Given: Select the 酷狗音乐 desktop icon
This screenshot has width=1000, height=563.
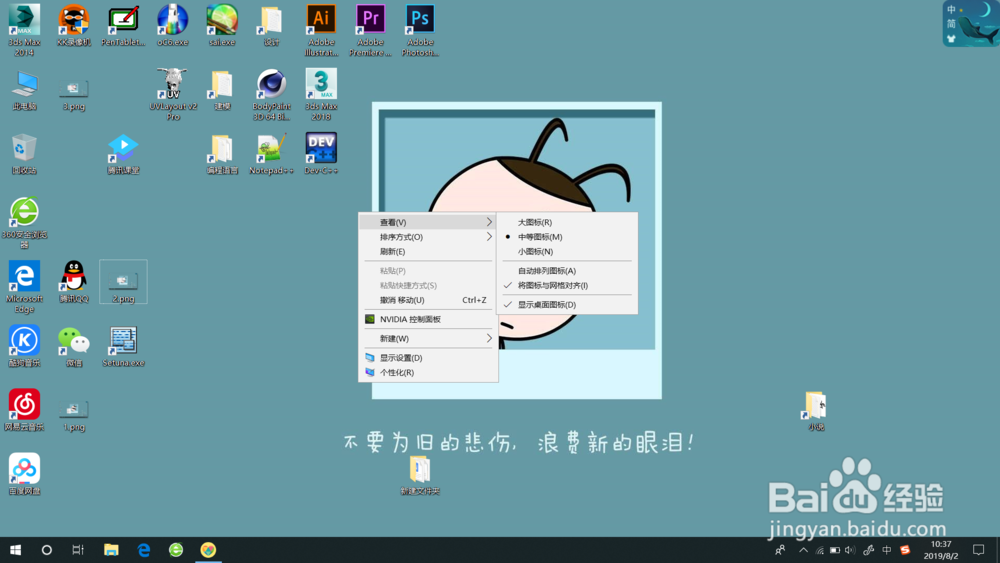Looking at the screenshot, I should pyautogui.click(x=24, y=346).
